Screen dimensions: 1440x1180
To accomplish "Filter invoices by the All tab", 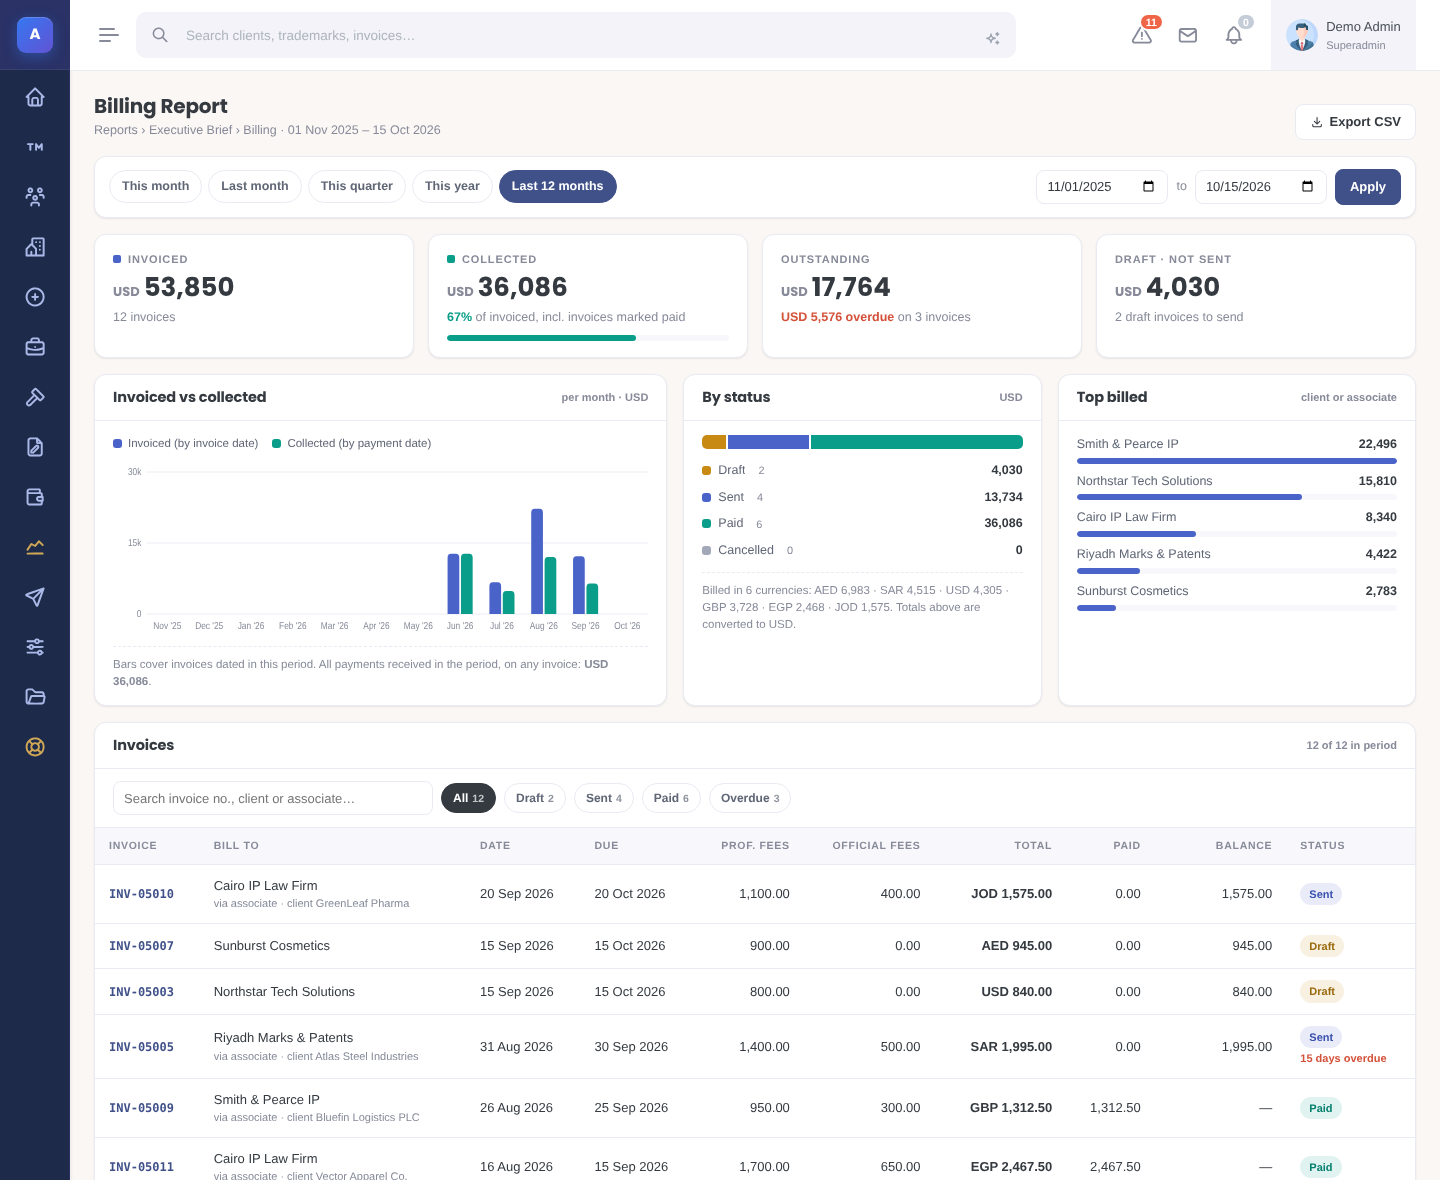I will tap(468, 798).
